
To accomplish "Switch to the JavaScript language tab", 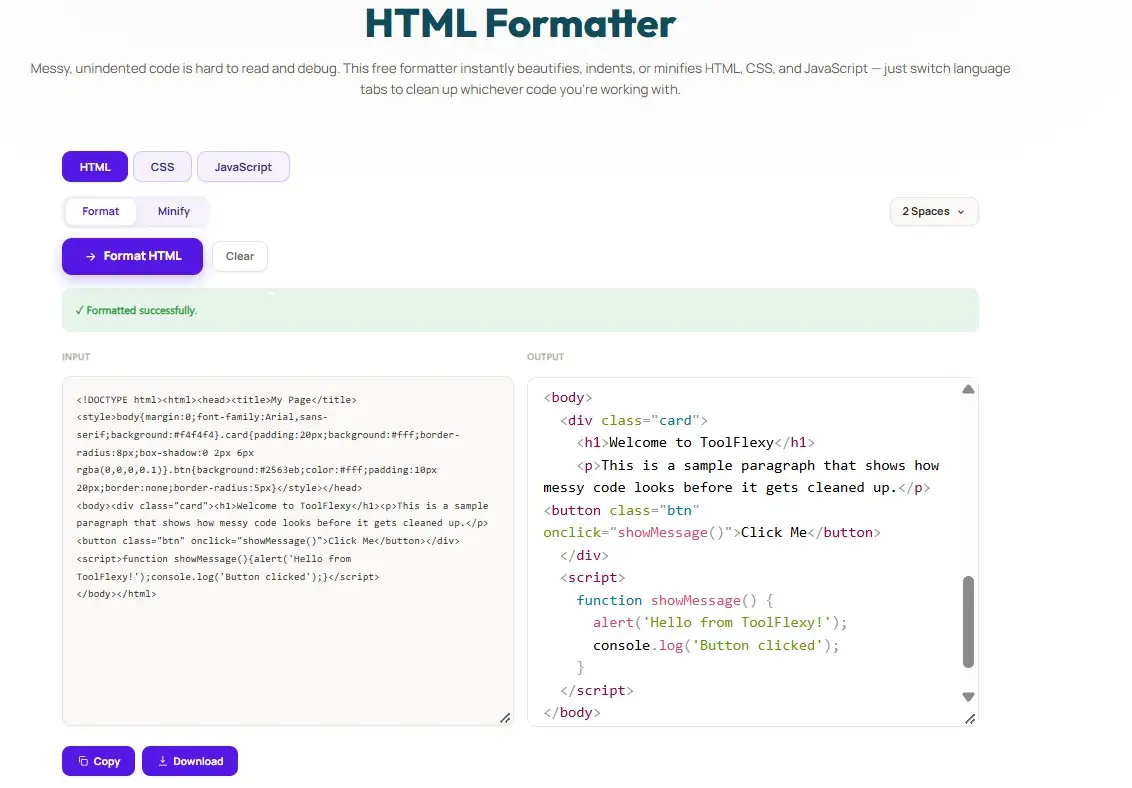I will (x=243, y=167).
